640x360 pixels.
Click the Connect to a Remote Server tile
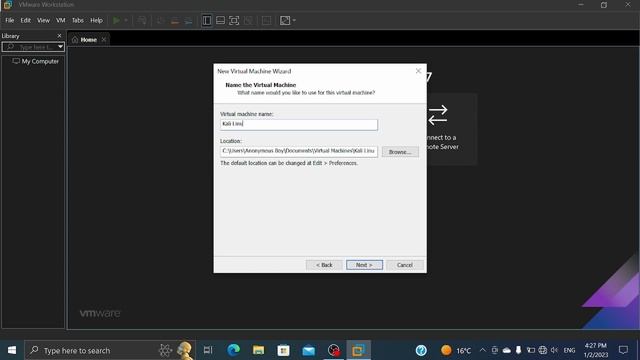451,129
